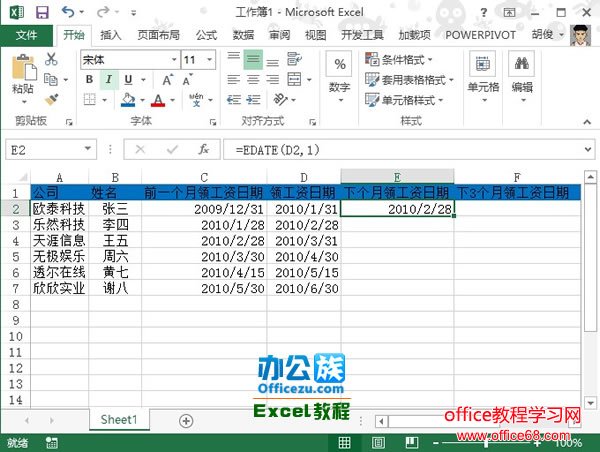The image size is (600, 452).
Task: Switch to the 公式 Formulas tab
Action: click(207, 35)
